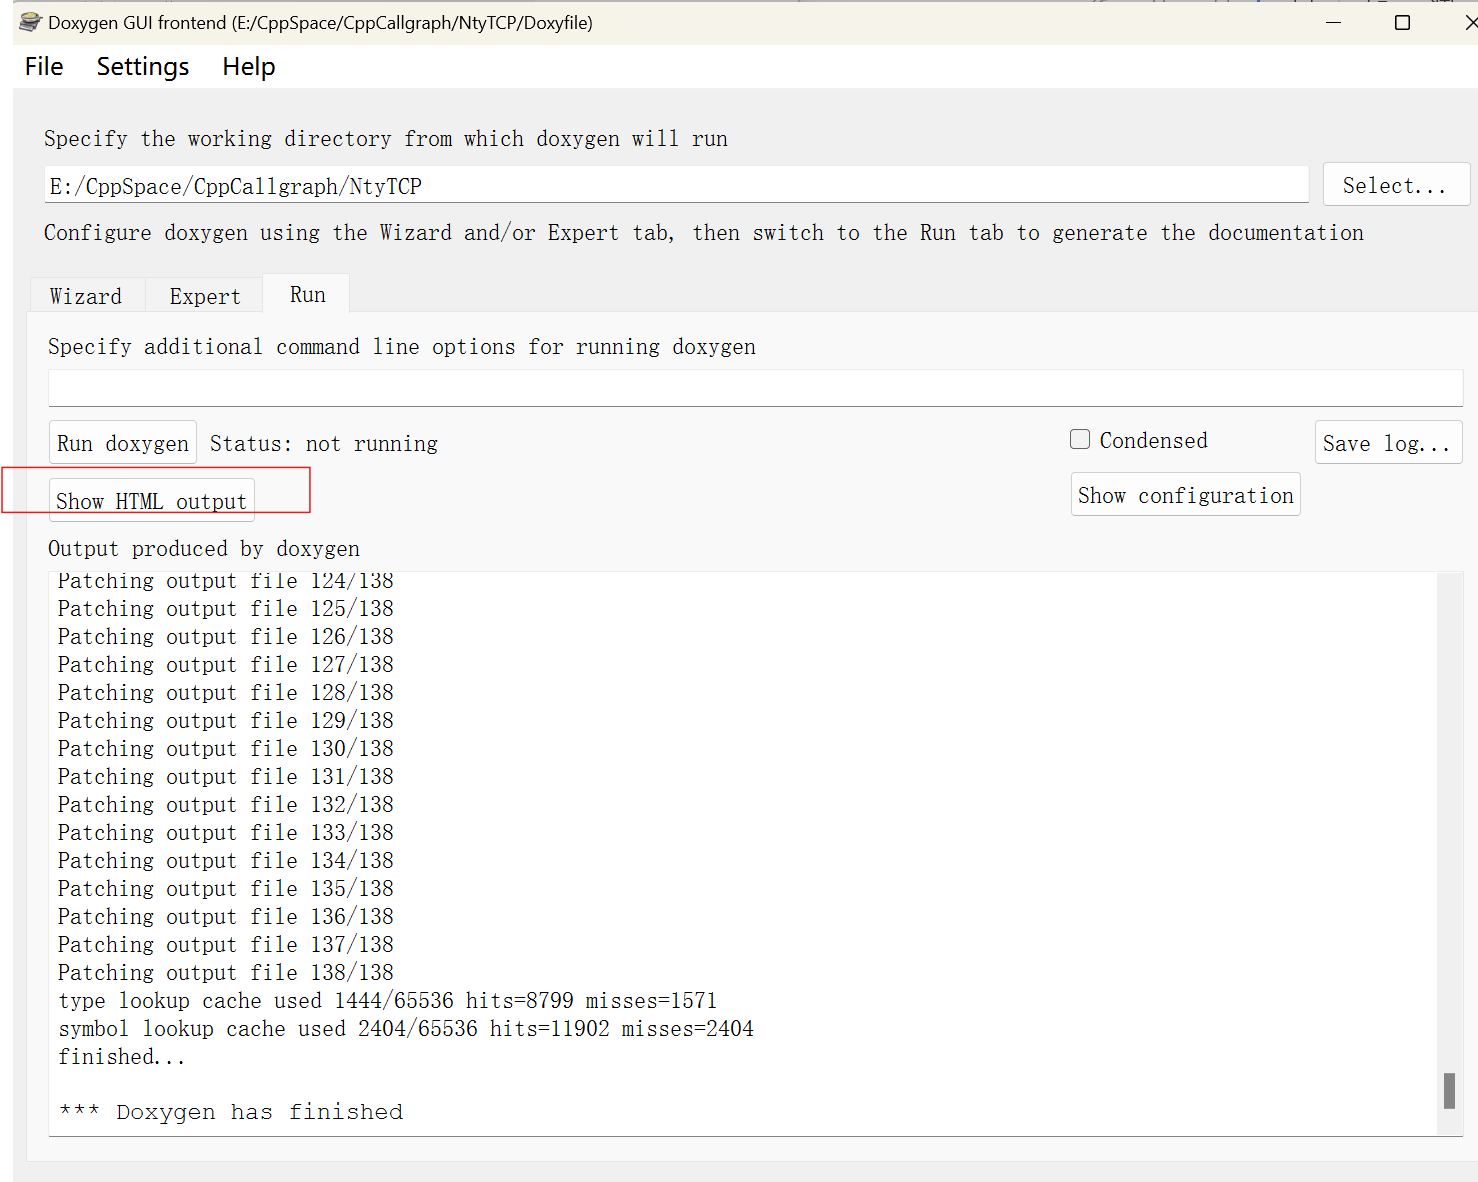Open the File menu

tap(44, 66)
